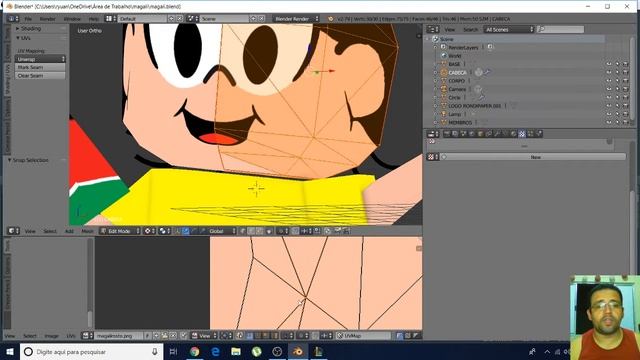Viewport: 640px width, 360px height.
Task: Expand the CABECA object in Outliner
Action: [436, 73]
